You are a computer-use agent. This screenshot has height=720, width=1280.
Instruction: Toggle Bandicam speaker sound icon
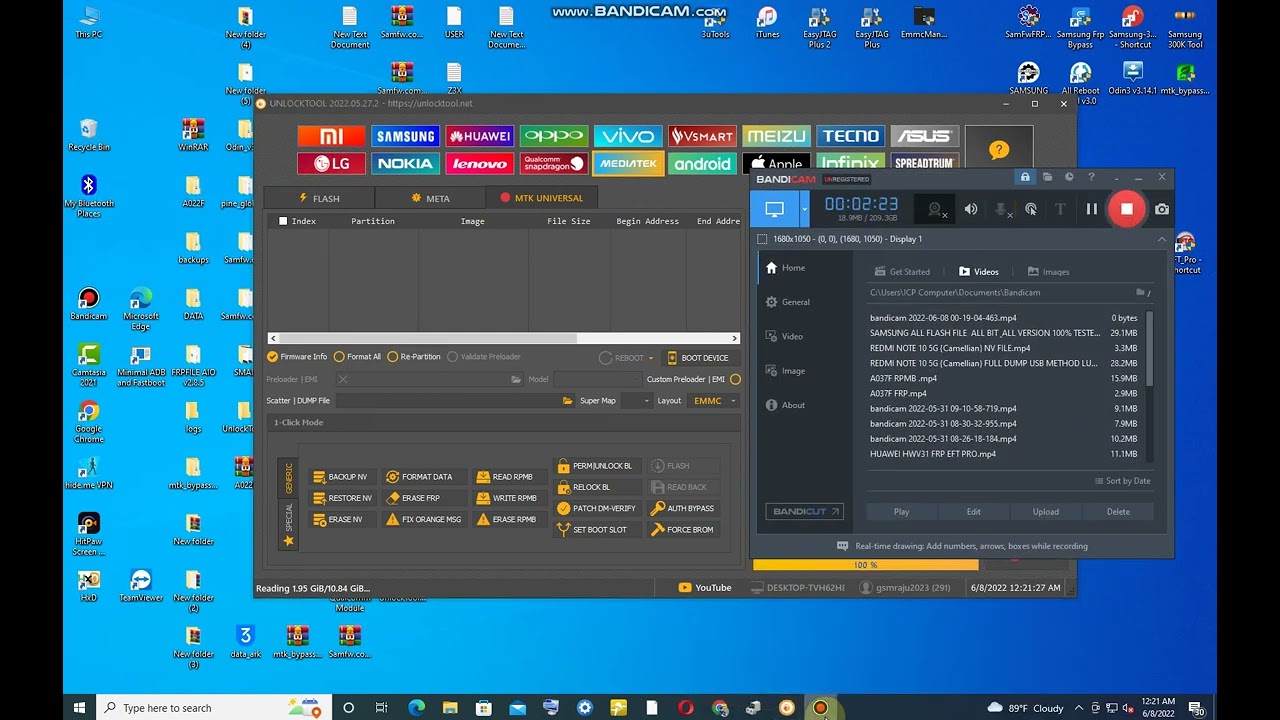[971, 209]
